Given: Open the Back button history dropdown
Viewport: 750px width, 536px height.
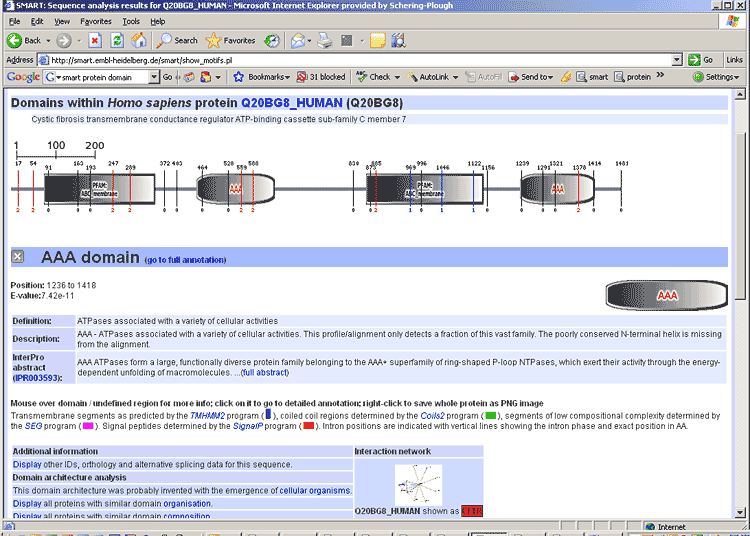Looking at the screenshot, I should 48,41.
